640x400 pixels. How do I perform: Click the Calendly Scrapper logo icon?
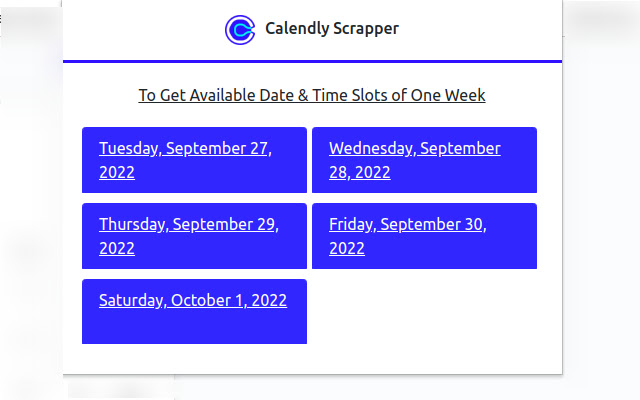click(x=241, y=30)
